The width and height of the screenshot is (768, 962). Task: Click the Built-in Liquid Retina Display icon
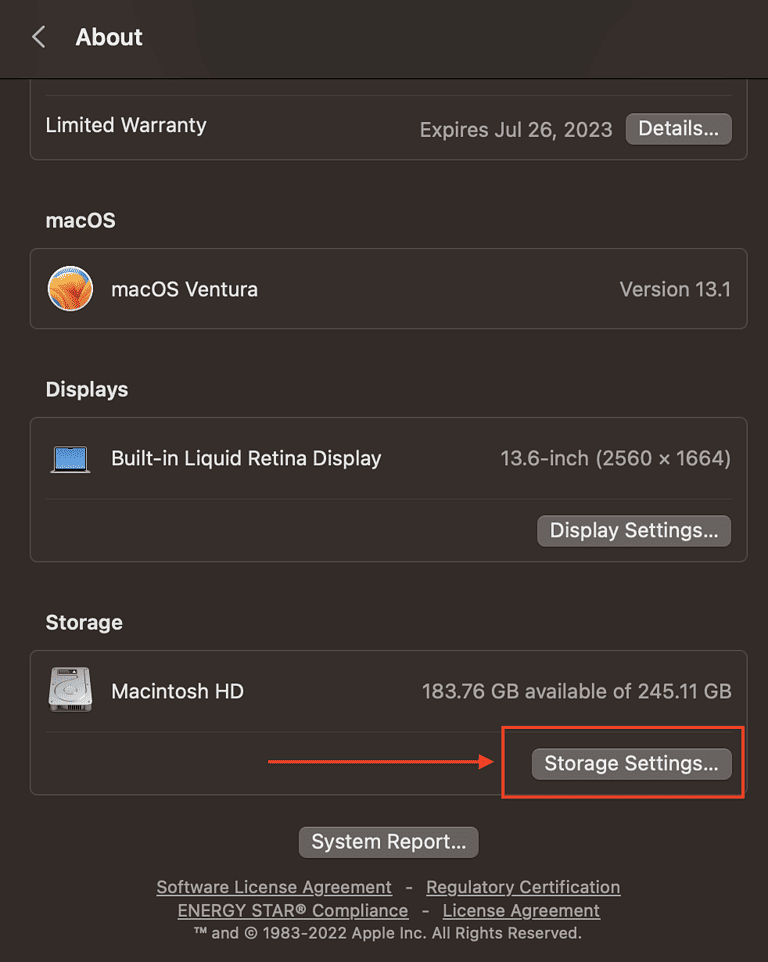click(70, 458)
